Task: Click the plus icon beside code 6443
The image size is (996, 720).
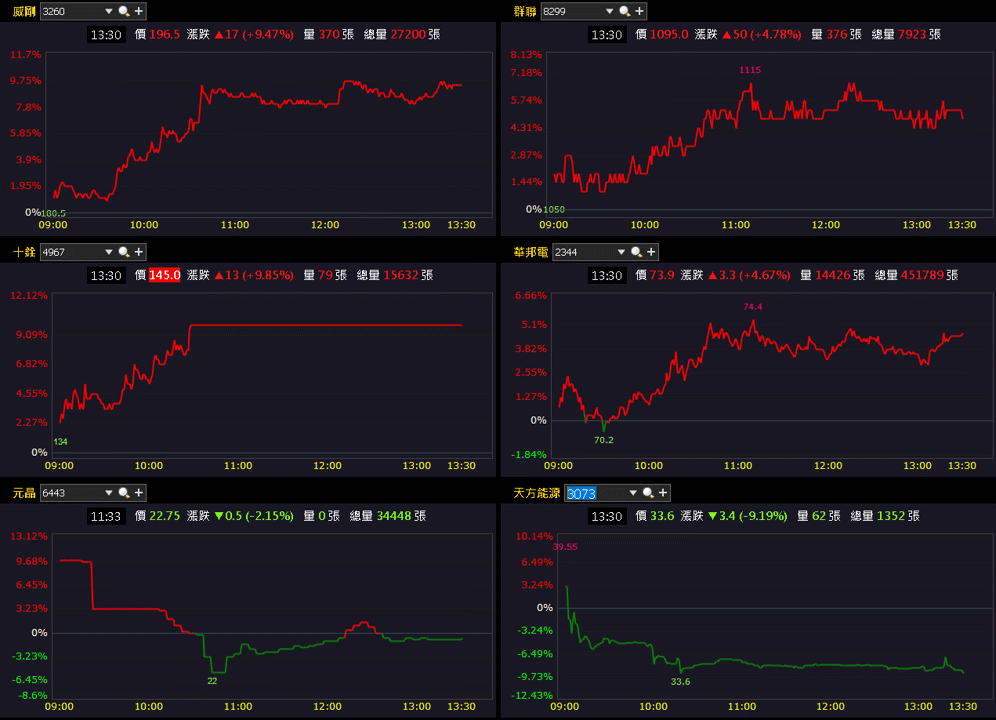Action: [138, 493]
